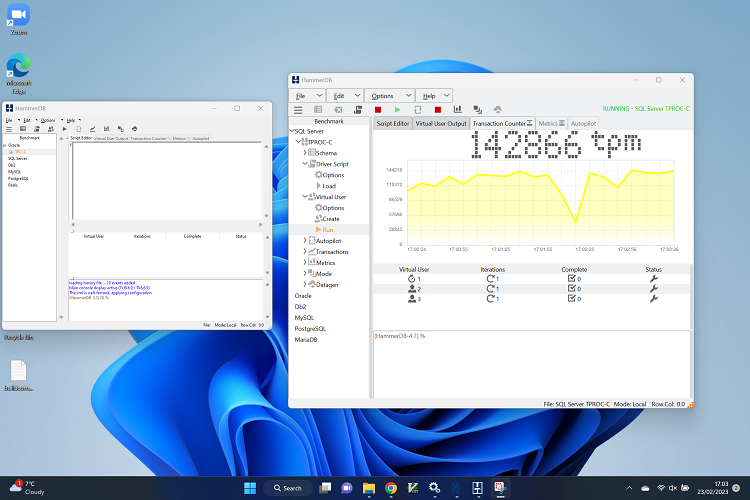Viewport: 750px width, 500px height.
Task: Click the Complete checkbox for user 2
Action: [x=571, y=288]
